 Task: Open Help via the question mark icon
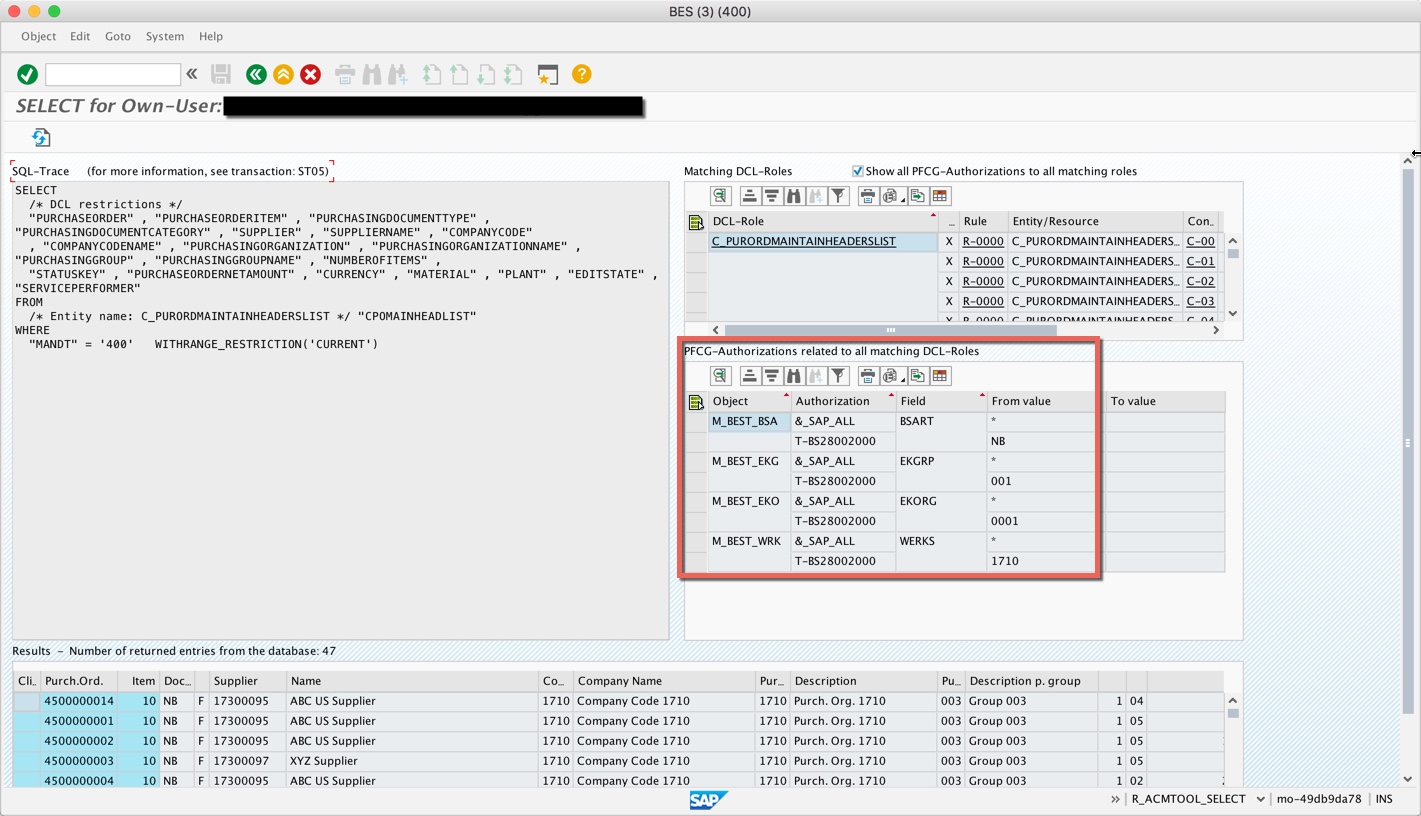point(581,73)
